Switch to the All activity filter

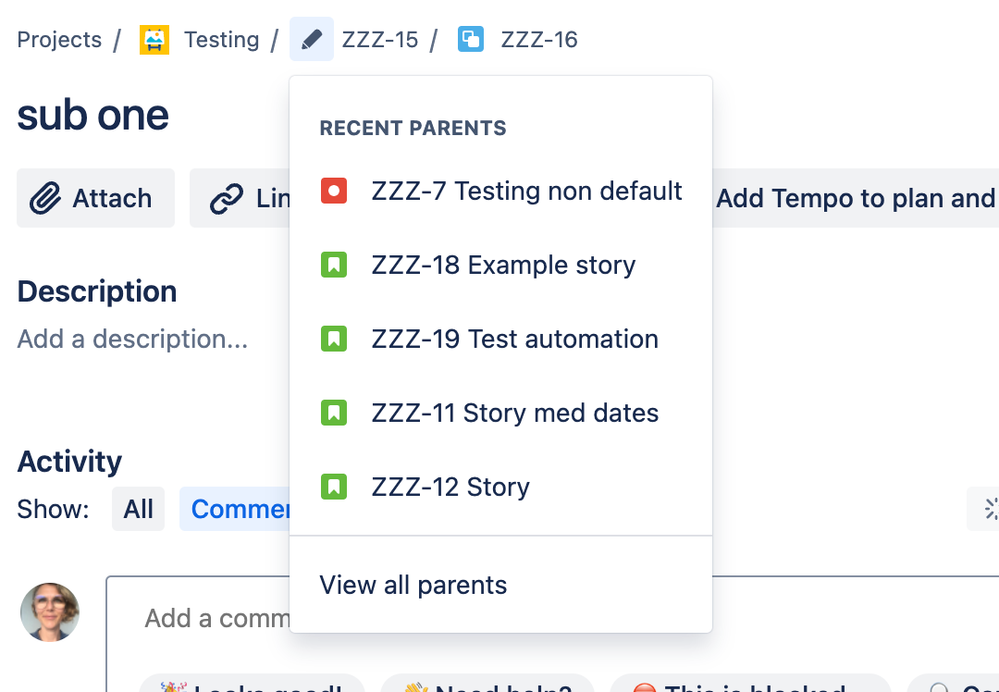click(x=138, y=509)
